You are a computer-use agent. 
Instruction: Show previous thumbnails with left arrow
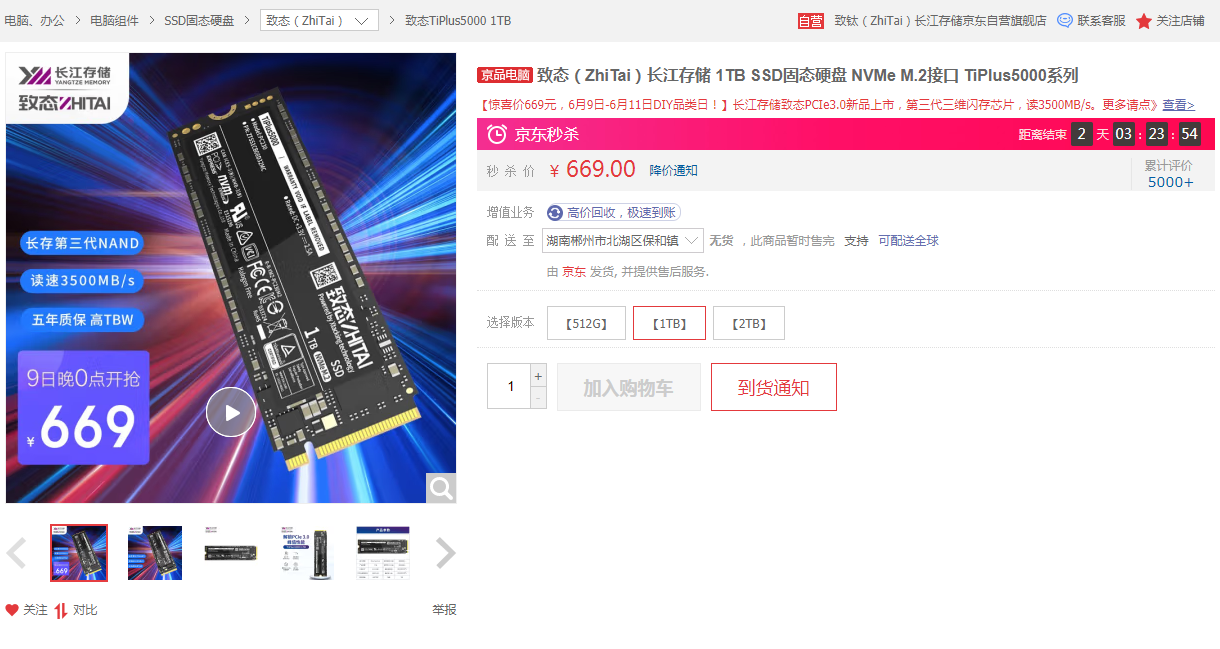click(x=16, y=553)
